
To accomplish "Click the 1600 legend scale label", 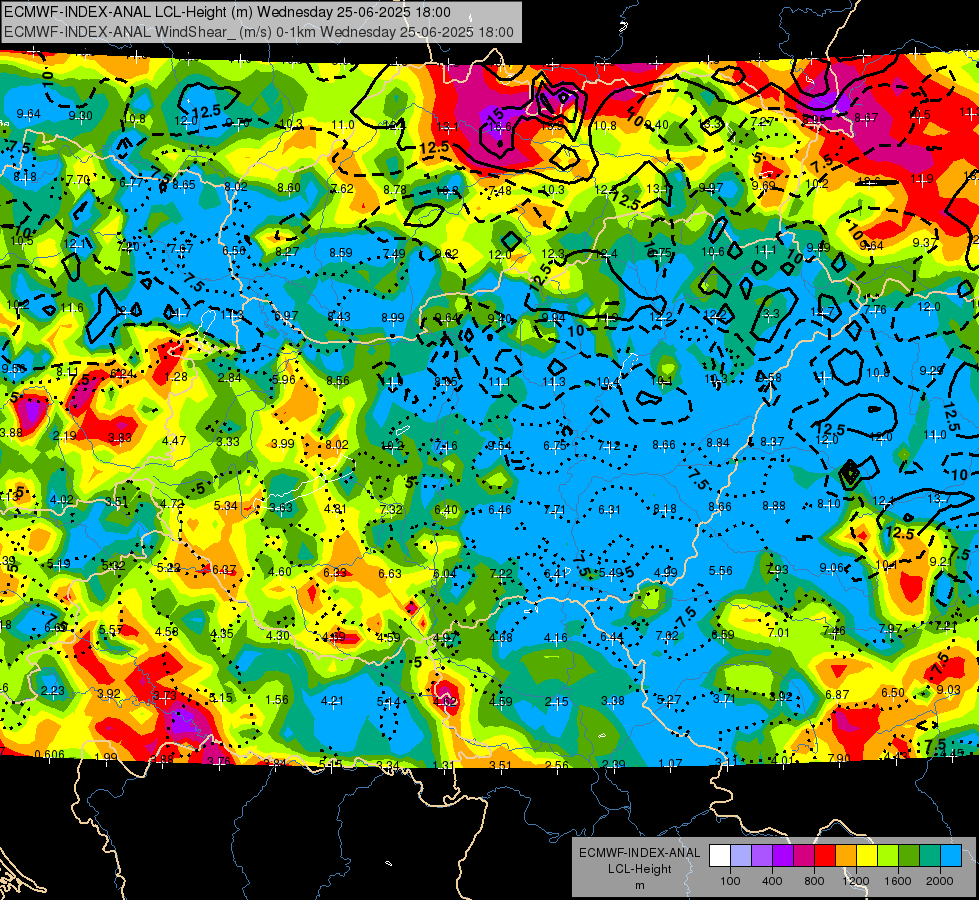I will (897, 881).
